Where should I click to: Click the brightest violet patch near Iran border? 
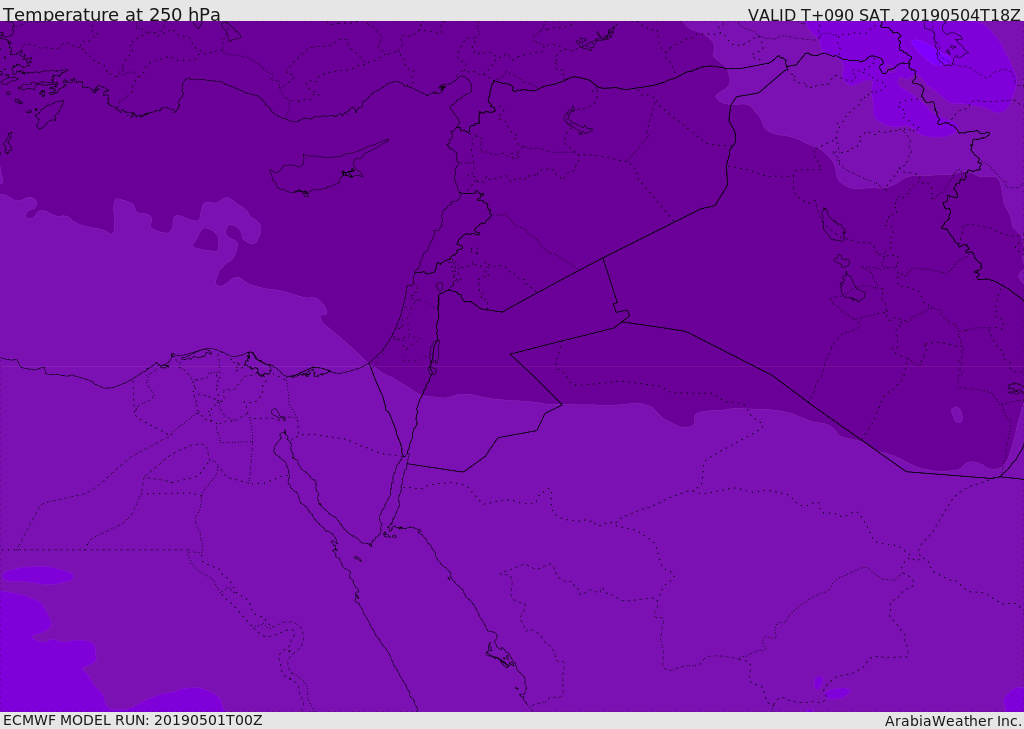926,51
